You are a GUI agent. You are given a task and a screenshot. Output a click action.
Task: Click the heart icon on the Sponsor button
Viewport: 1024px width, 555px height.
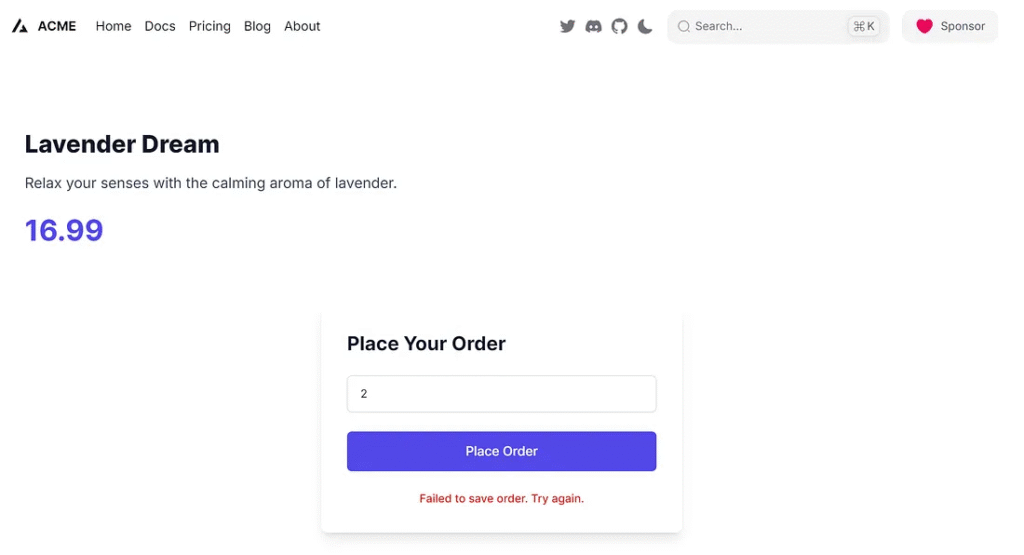(924, 27)
